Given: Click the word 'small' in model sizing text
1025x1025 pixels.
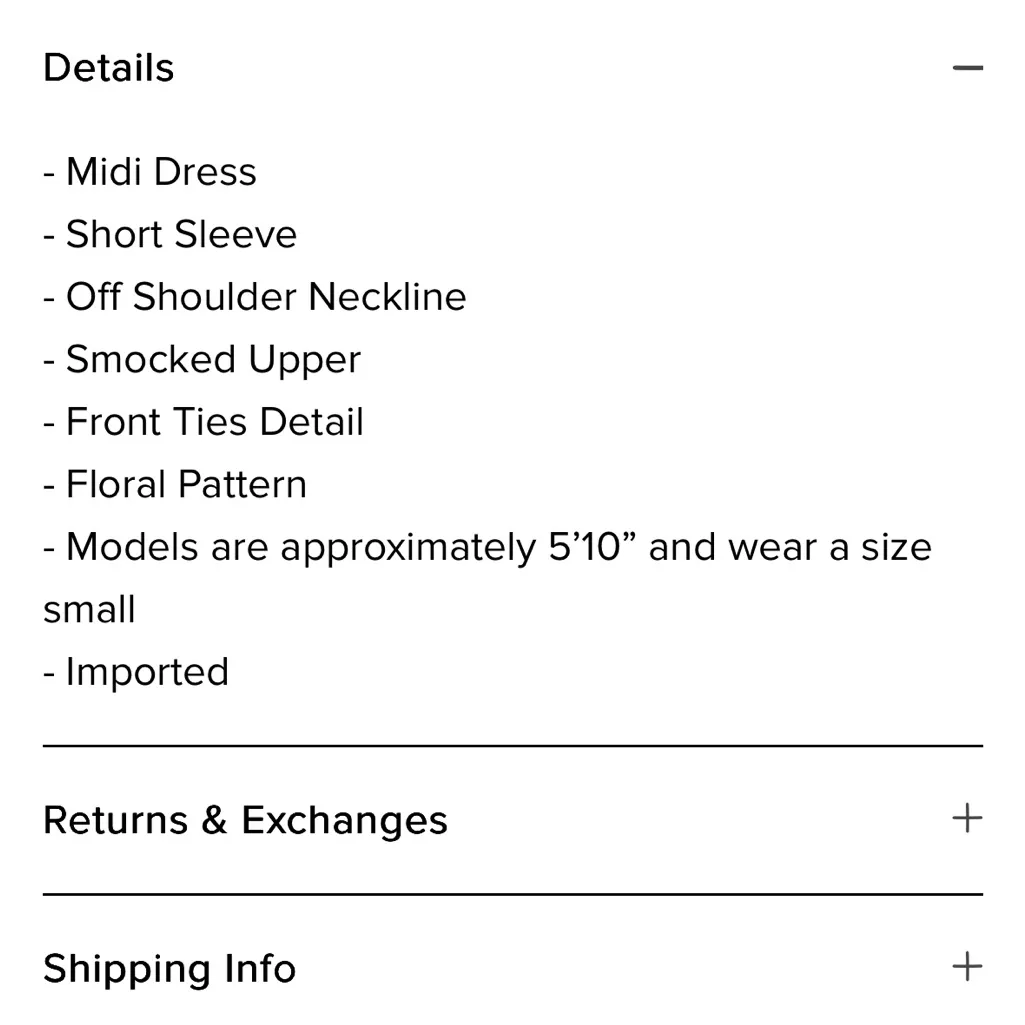Looking at the screenshot, I should 88,609.
